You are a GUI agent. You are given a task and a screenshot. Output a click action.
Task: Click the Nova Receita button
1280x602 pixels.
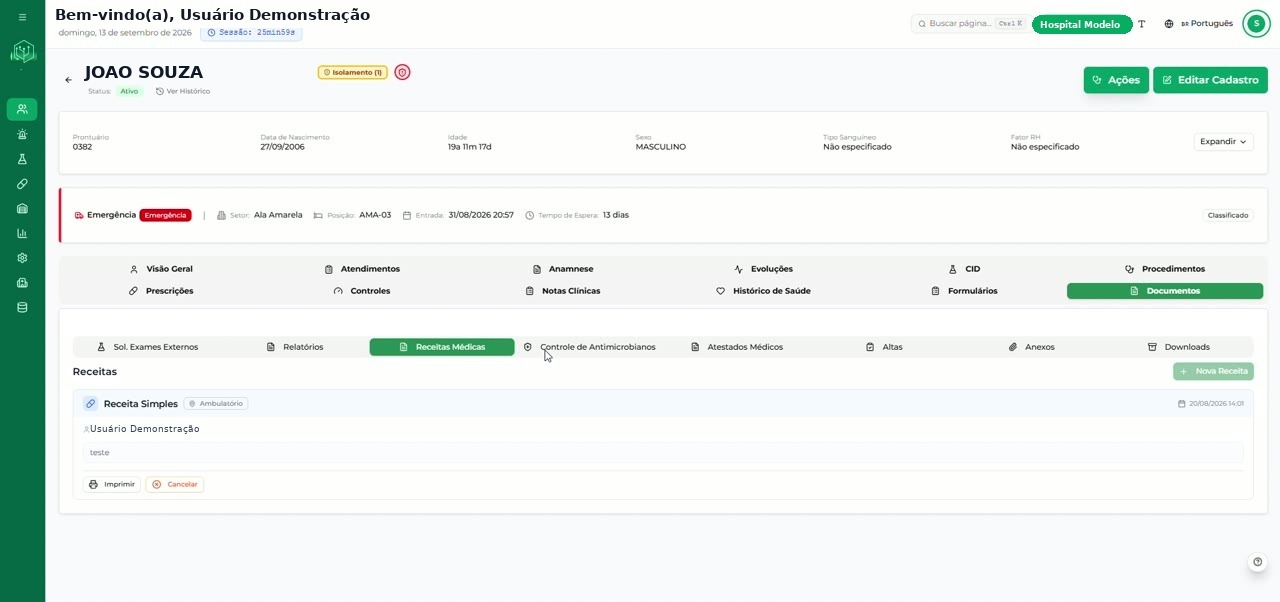point(1213,371)
